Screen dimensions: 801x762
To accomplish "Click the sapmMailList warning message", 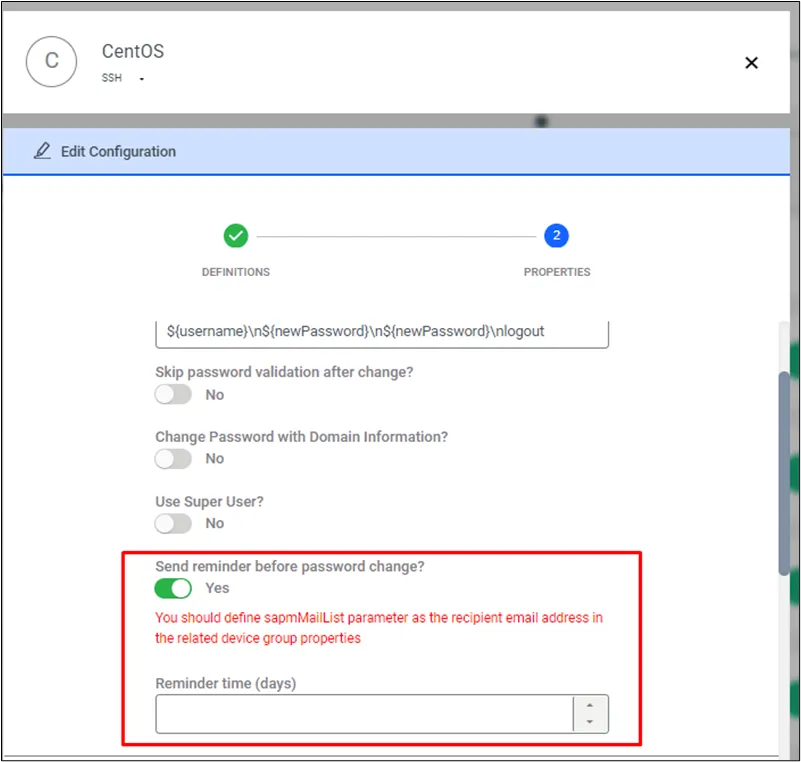I will 379,628.
